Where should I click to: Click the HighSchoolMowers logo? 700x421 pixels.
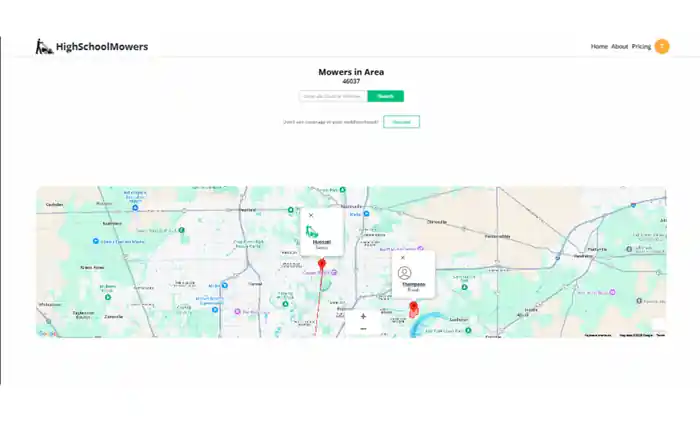(92, 46)
